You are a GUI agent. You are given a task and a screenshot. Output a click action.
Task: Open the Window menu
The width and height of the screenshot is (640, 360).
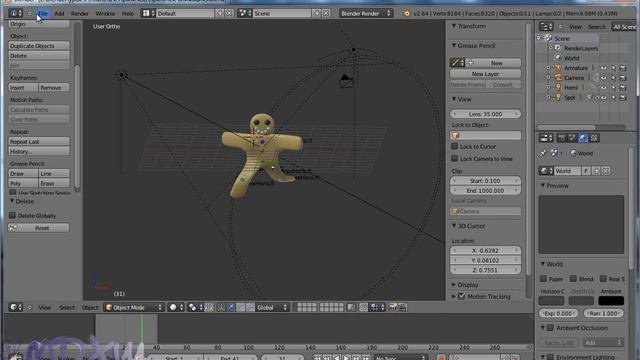[105, 13]
